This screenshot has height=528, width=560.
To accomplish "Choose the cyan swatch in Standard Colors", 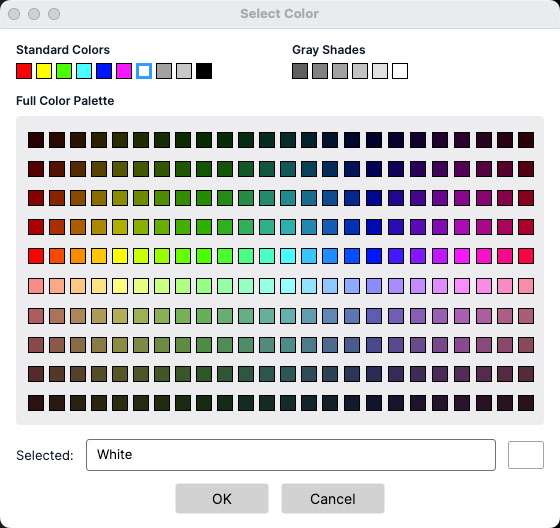I will tap(84, 71).
